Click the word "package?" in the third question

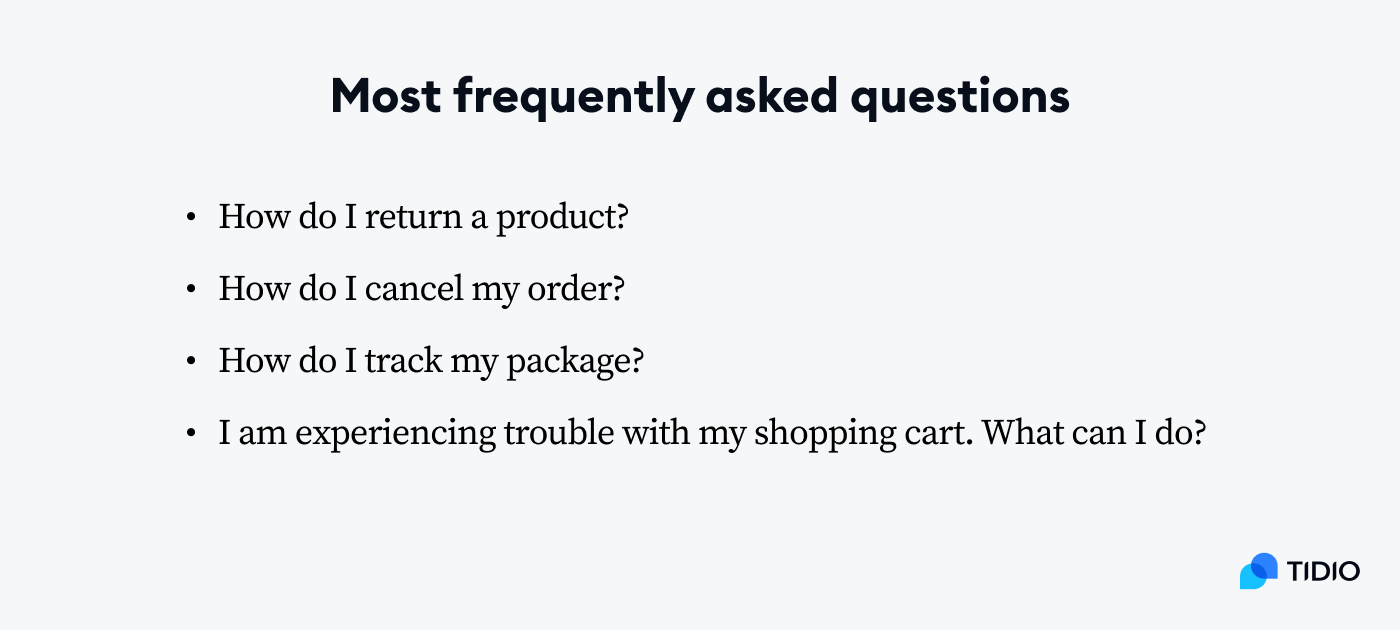point(574,363)
